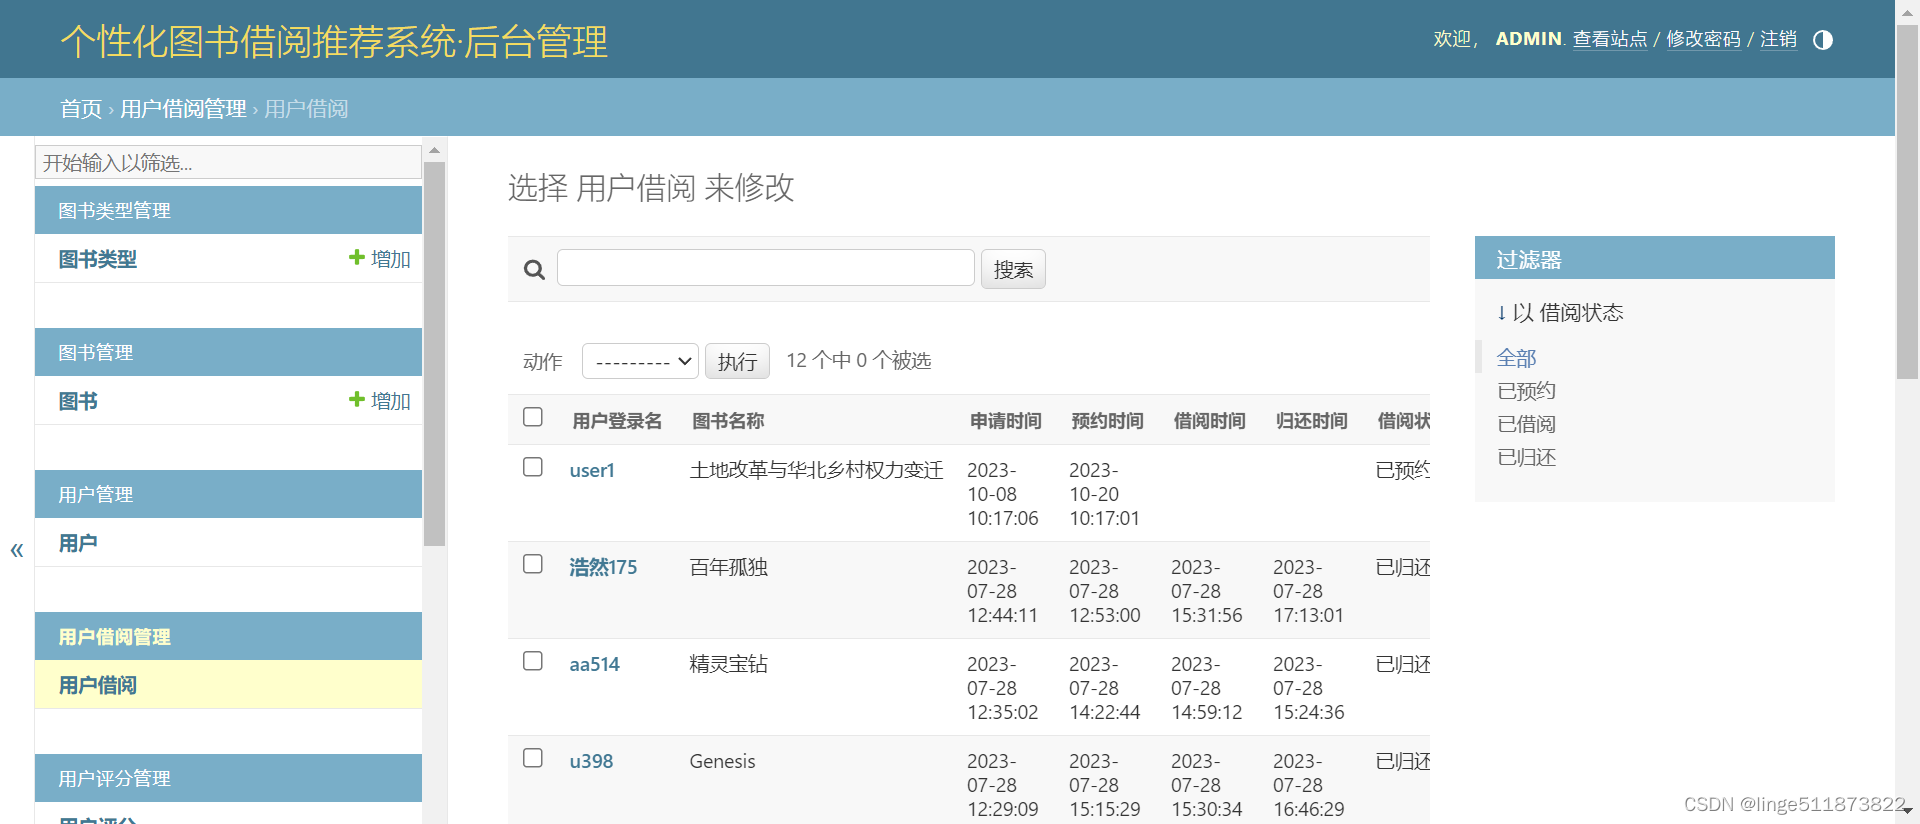Collapse the 以 借阅状态 filter section

[x=1560, y=313]
